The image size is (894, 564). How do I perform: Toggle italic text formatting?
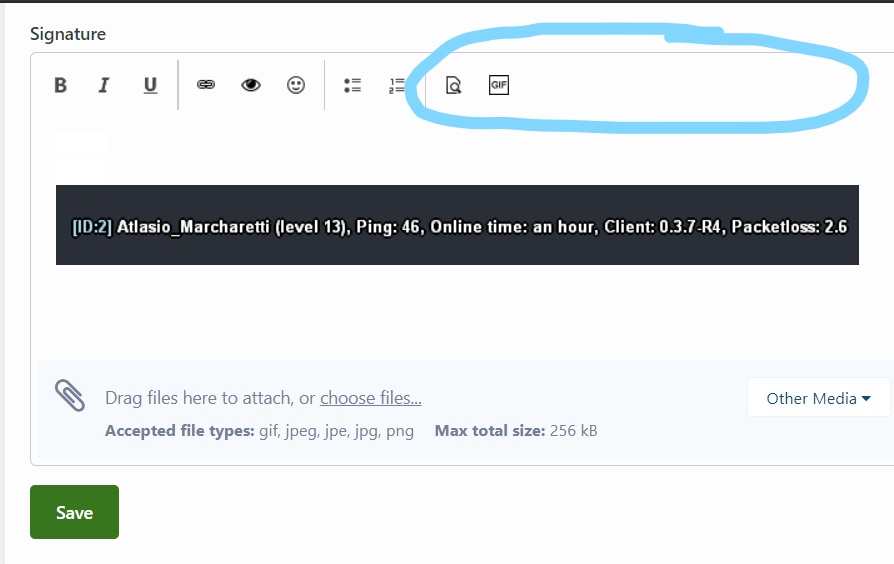(104, 85)
